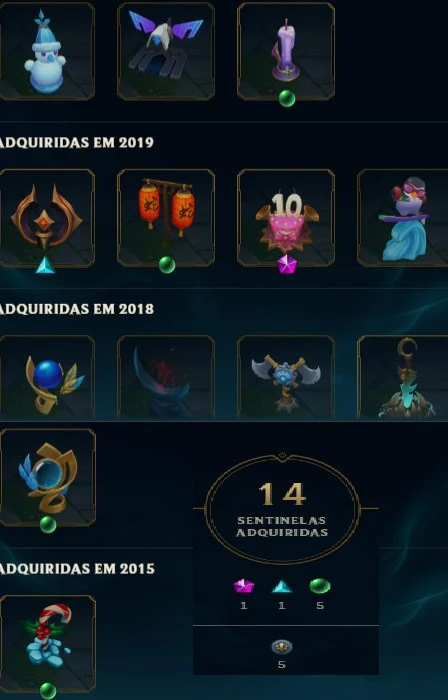
Task: Select the crossed battle axes ward
Action: tap(286, 377)
